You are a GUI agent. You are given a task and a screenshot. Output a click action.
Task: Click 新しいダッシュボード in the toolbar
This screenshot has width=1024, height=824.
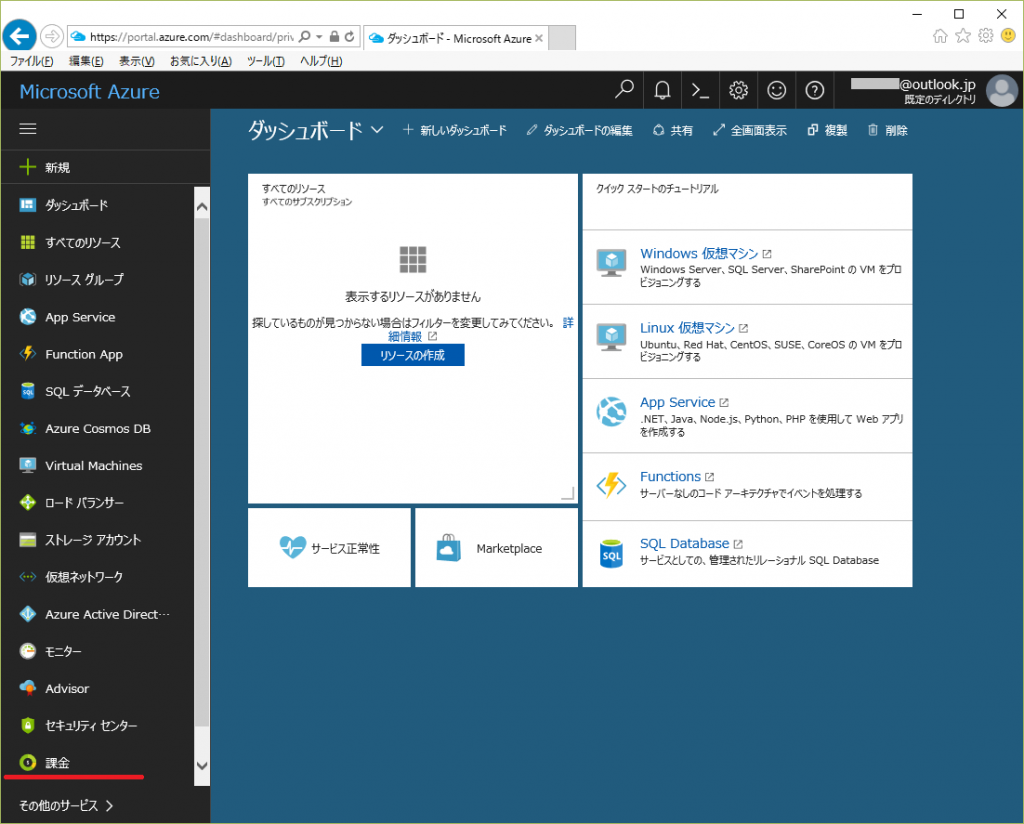tap(455, 131)
